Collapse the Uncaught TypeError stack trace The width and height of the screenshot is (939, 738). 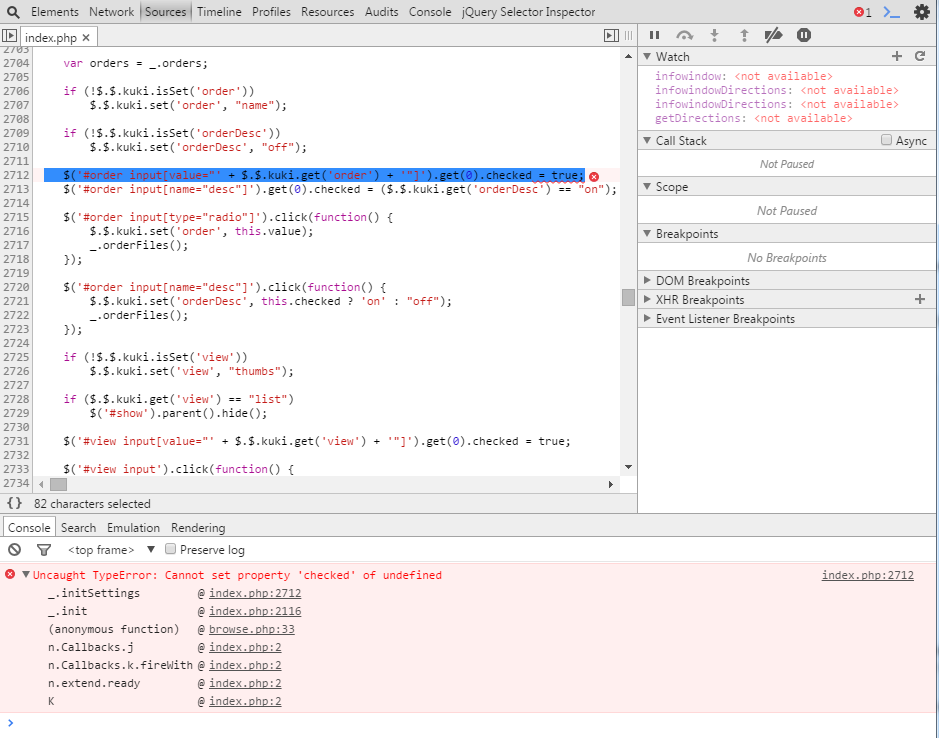click(25, 575)
